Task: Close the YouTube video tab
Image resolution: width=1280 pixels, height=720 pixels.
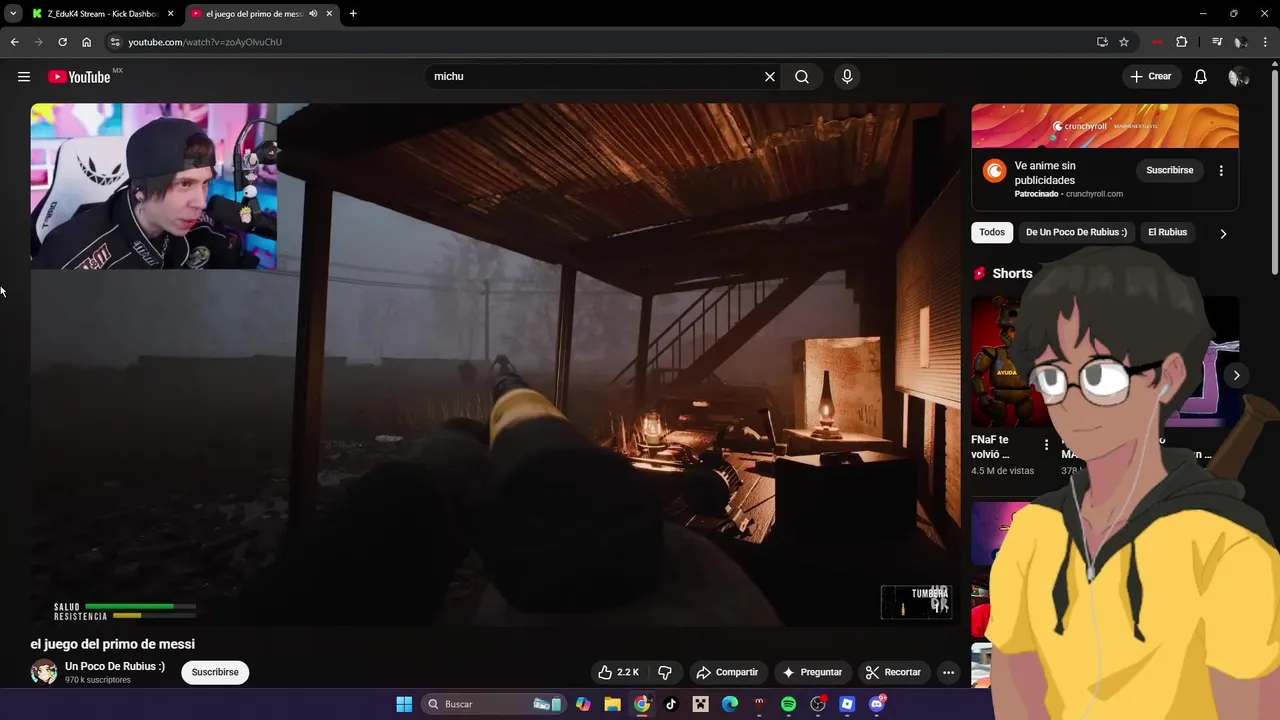Action: tap(328, 14)
